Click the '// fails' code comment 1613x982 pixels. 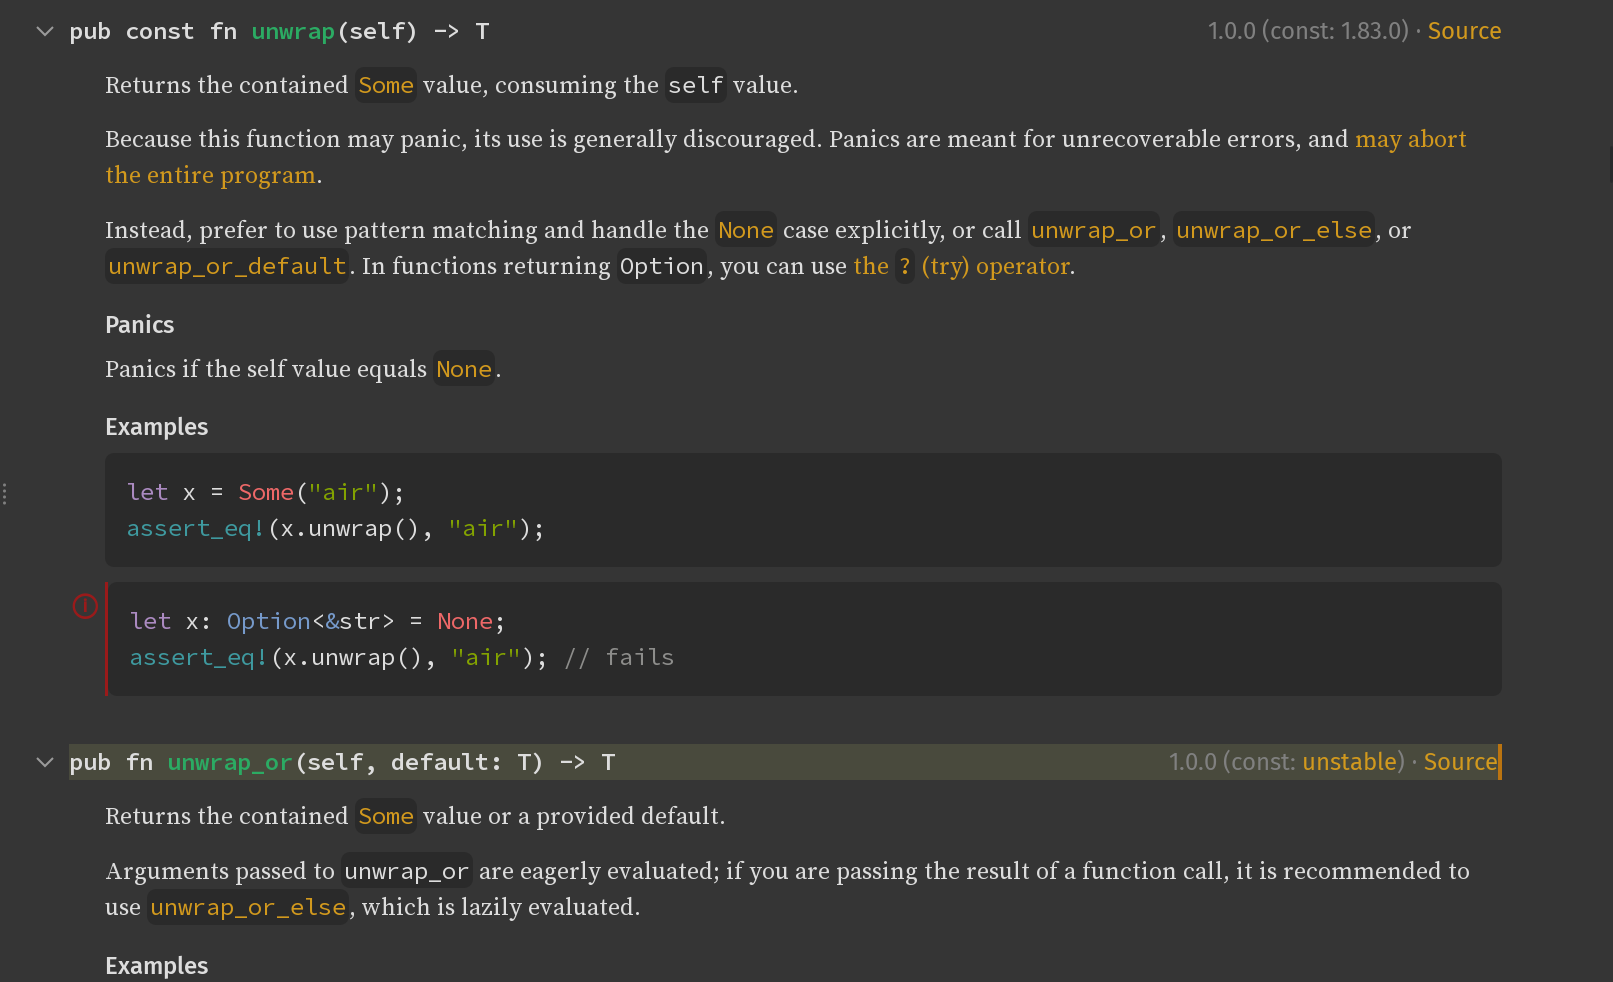pos(619,657)
